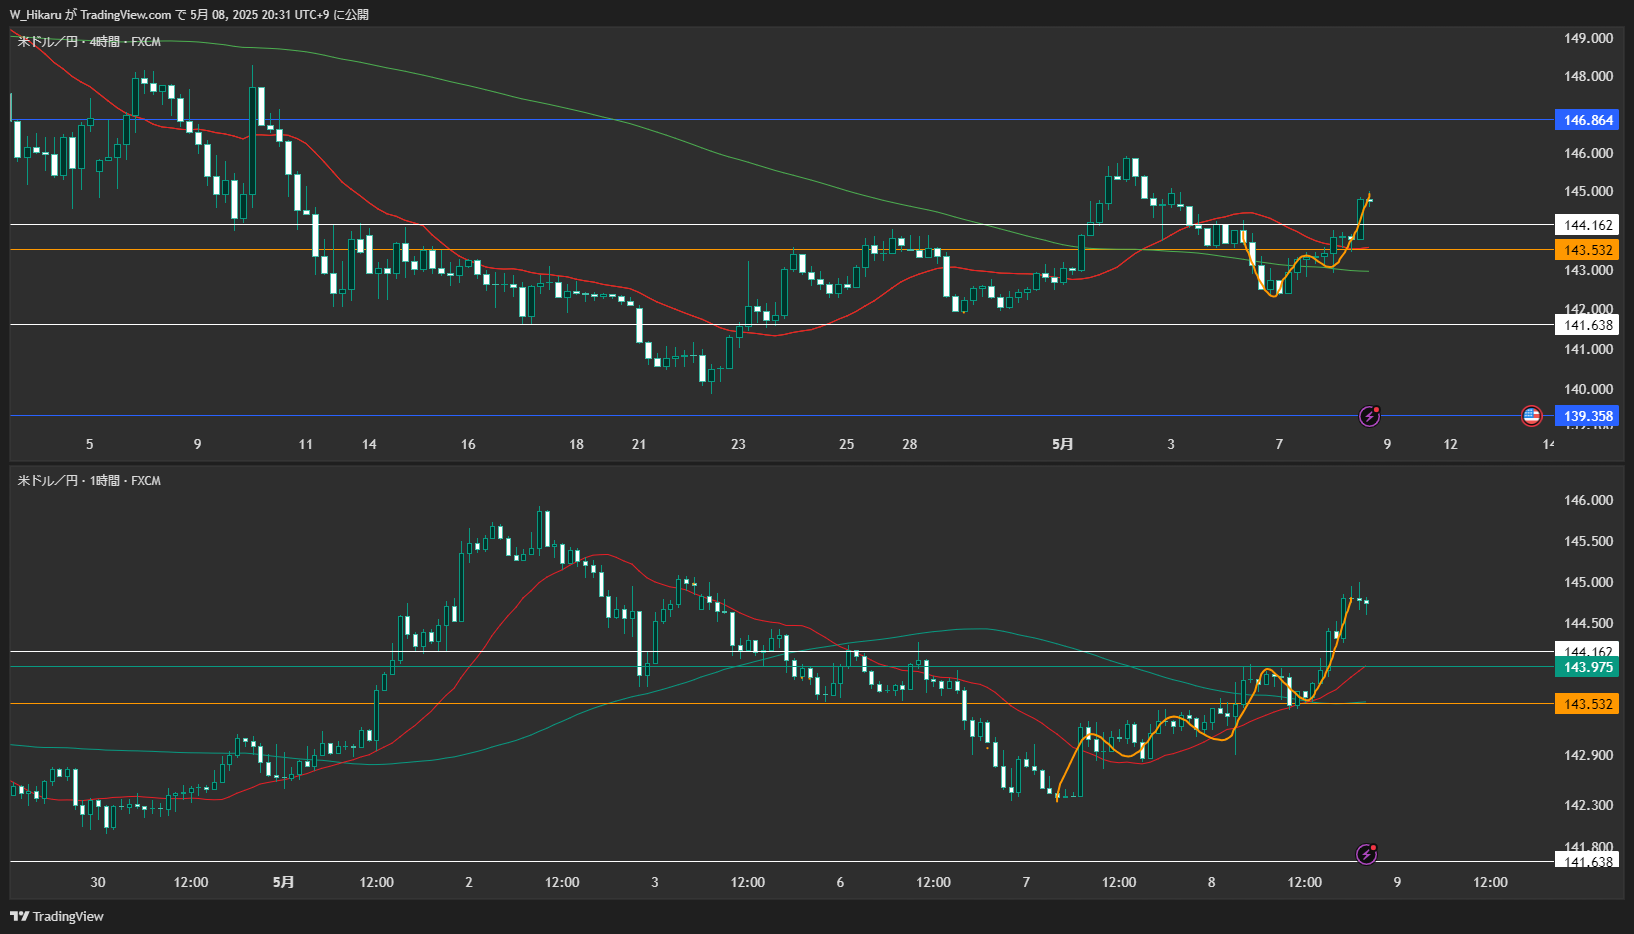Click 145.500 on the 1-hour price axis
The image size is (1634, 934).
point(1588,541)
